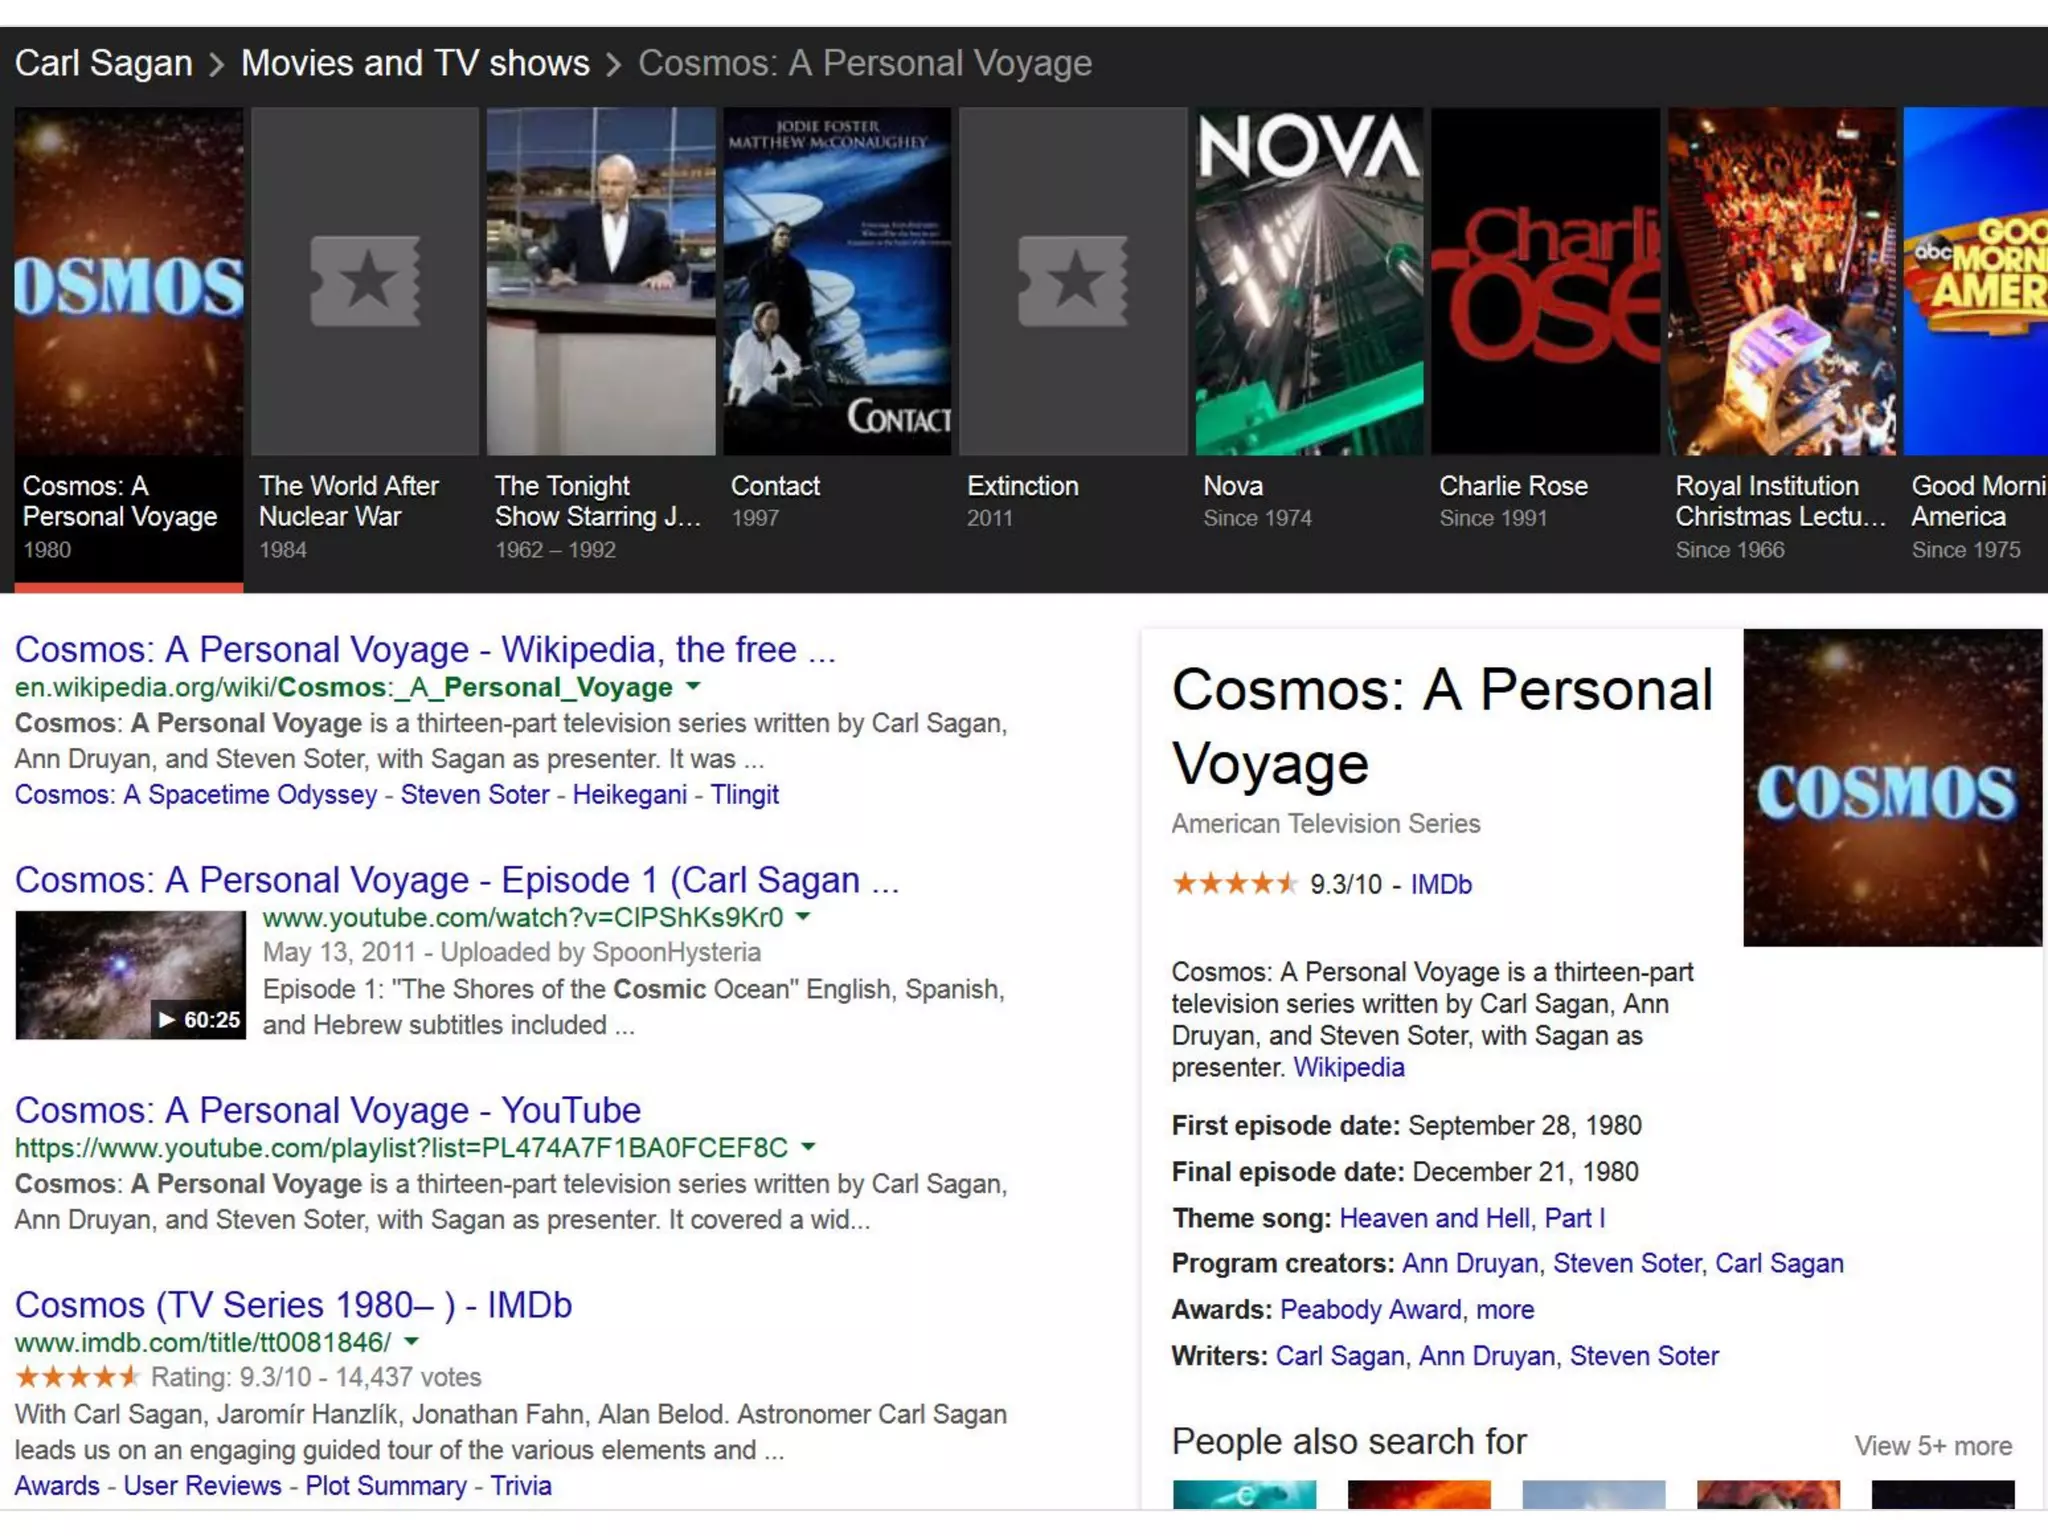
Task: Expand arrow next to YouTube playlist URL
Action: pyautogui.click(x=808, y=1147)
